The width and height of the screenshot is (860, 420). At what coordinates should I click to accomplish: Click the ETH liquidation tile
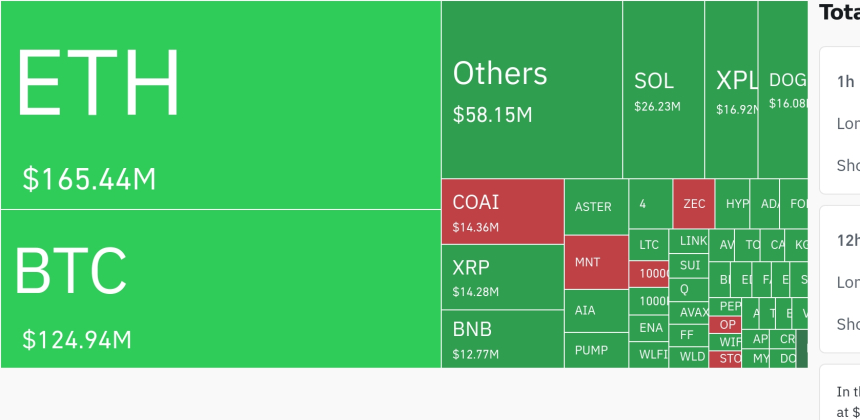220,105
